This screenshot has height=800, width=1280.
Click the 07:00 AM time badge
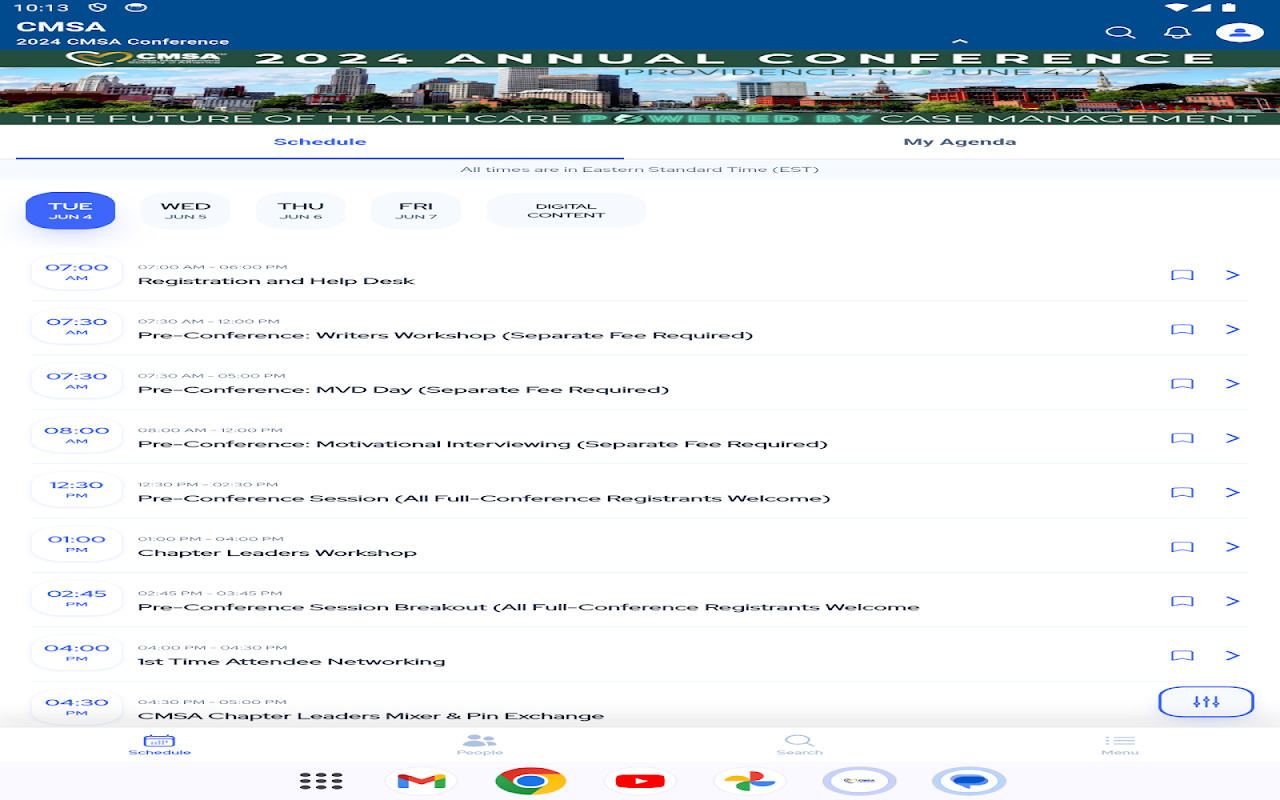(x=77, y=272)
